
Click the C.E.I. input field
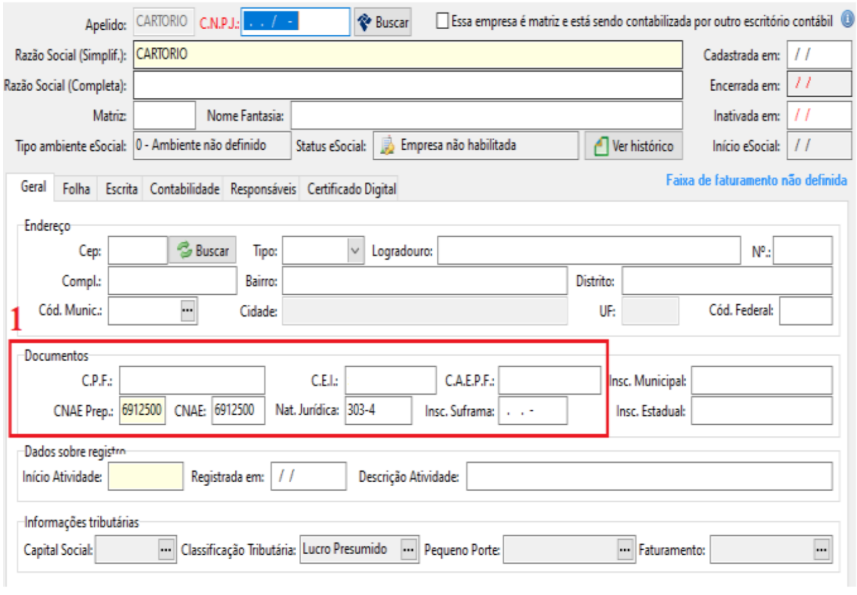[391, 380]
